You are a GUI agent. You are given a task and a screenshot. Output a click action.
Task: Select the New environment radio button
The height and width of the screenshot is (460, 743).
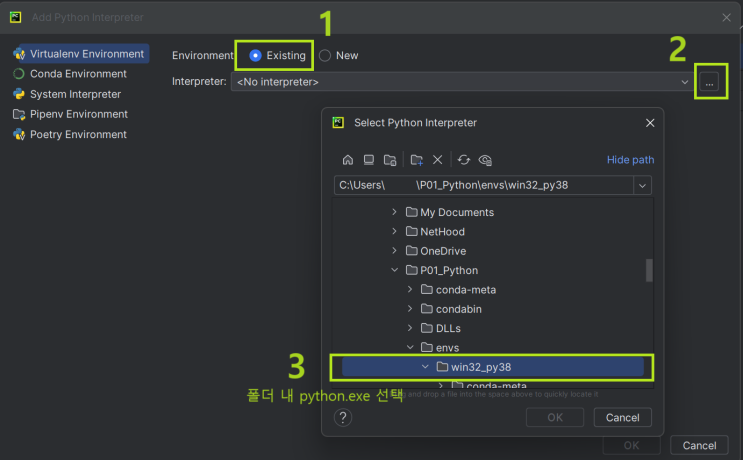point(325,55)
